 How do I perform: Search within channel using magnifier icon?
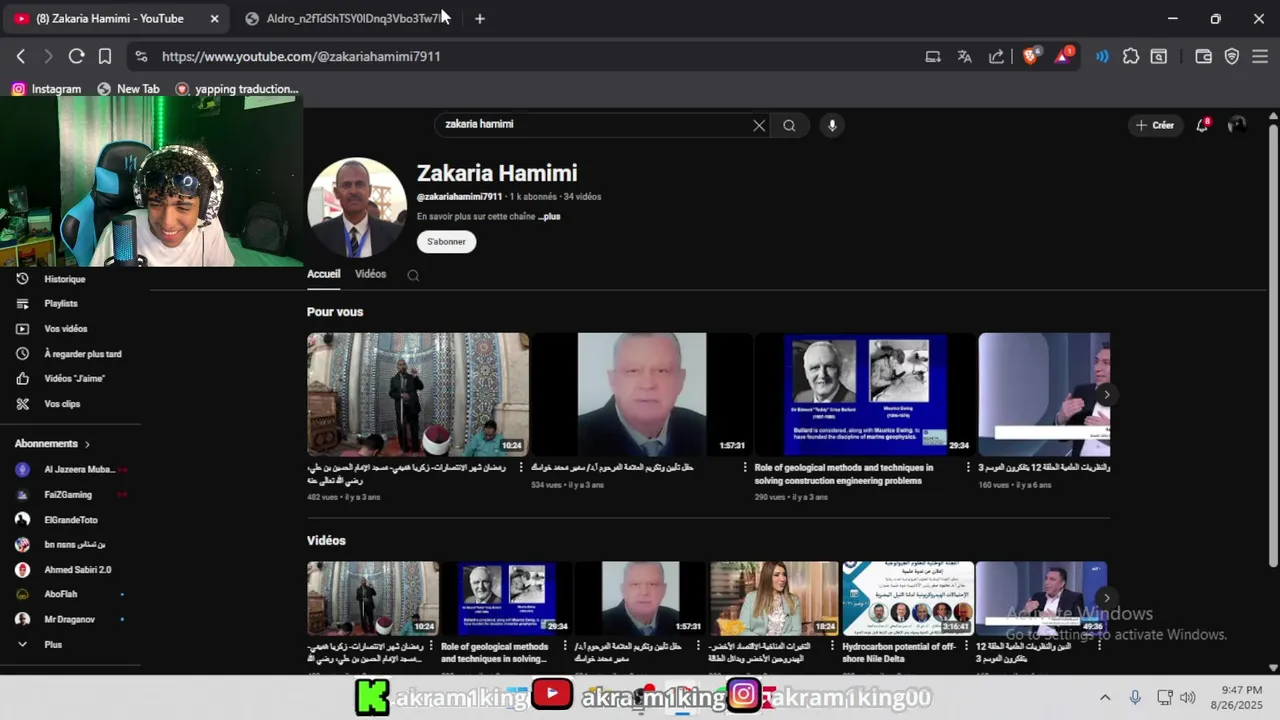tap(413, 275)
